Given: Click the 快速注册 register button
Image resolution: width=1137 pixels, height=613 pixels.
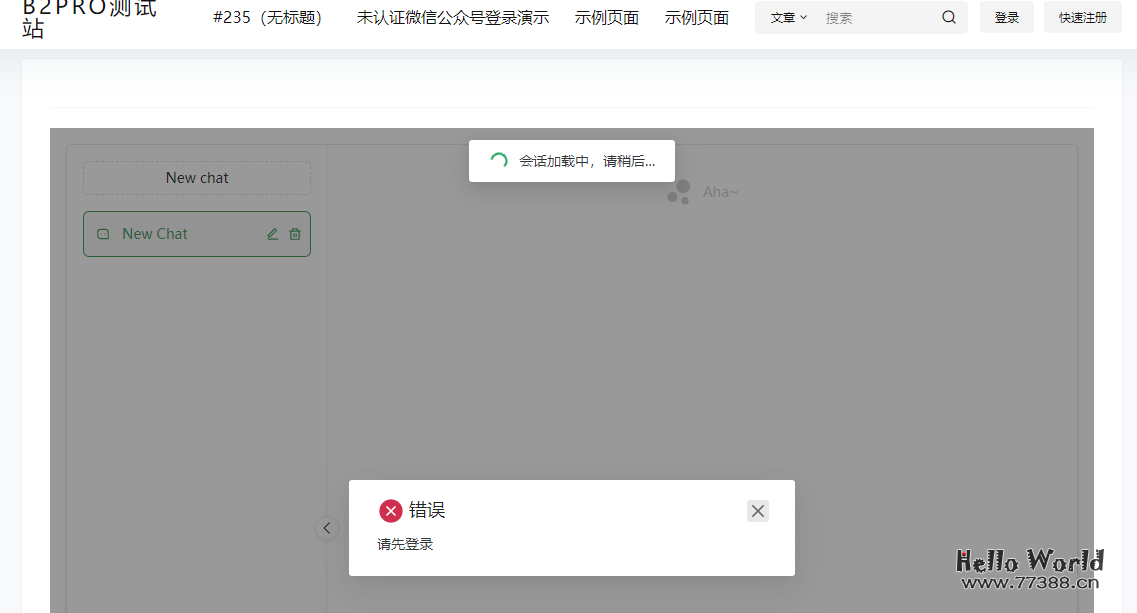Looking at the screenshot, I should [x=1082, y=17].
